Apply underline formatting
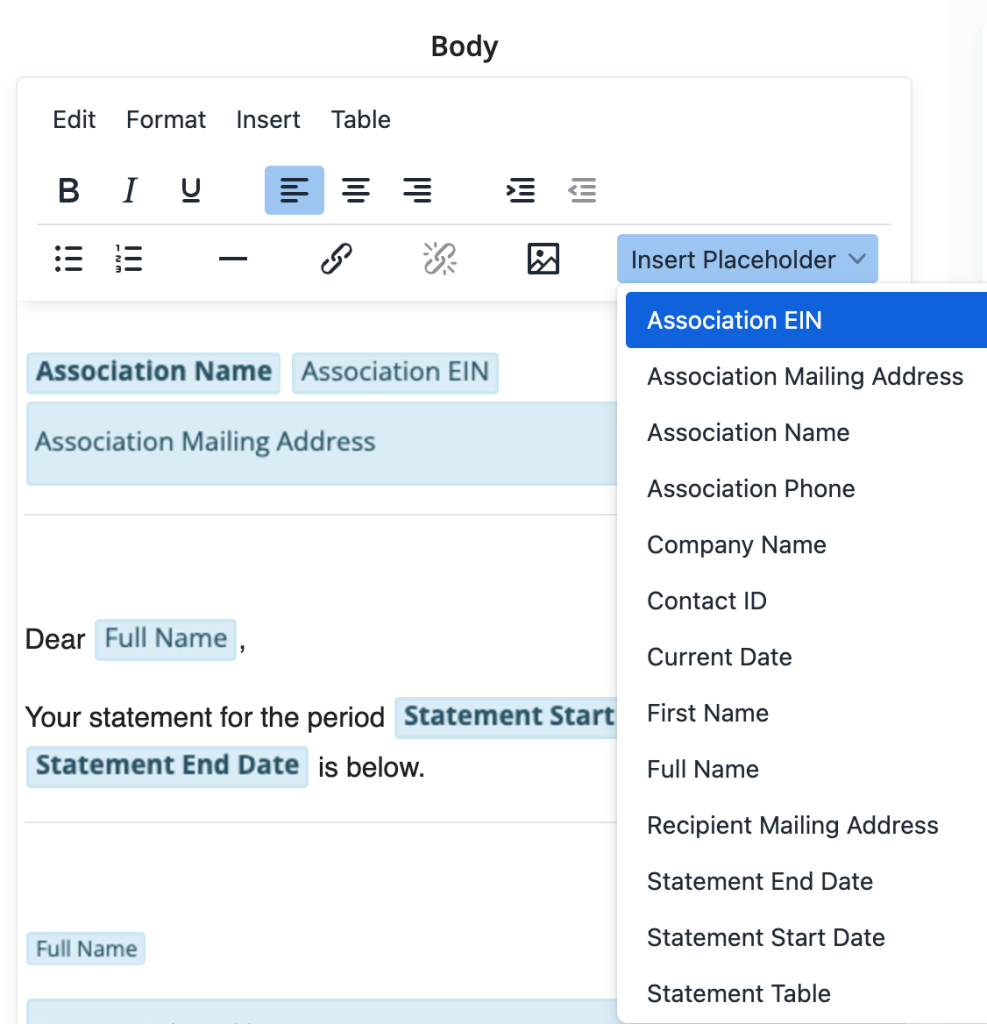Image resolution: width=987 pixels, height=1024 pixels. point(190,190)
